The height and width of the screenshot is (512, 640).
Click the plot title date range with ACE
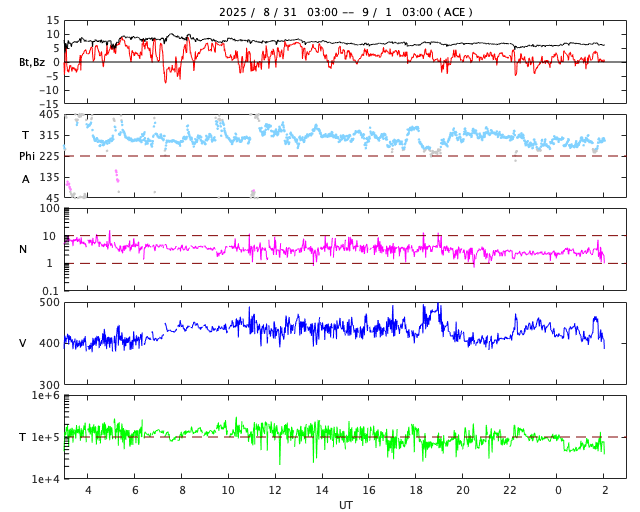345,12
